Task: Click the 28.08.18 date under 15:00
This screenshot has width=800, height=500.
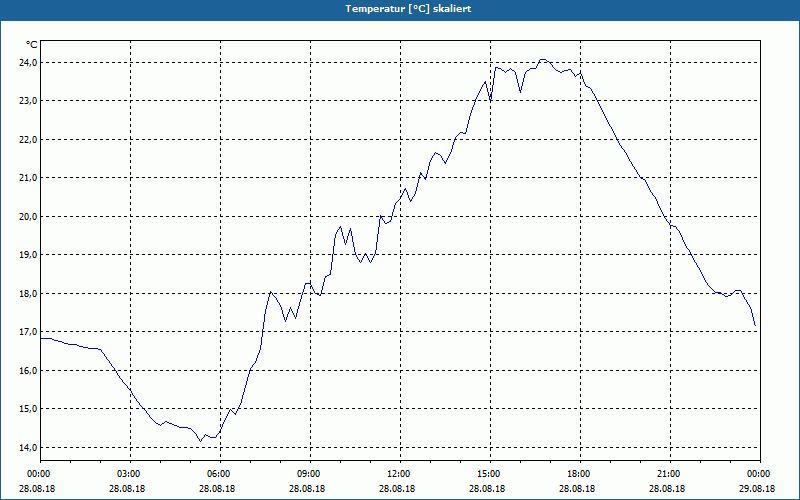Action: tap(487, 489)
